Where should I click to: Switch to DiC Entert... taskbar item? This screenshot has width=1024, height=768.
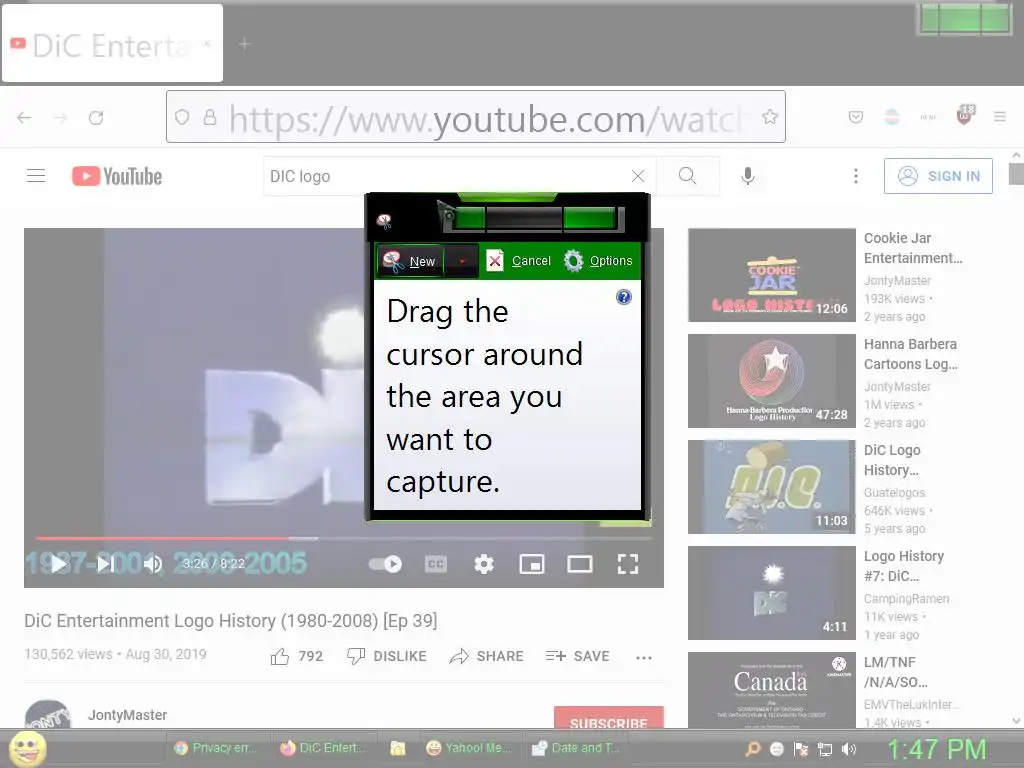point(322,748)
